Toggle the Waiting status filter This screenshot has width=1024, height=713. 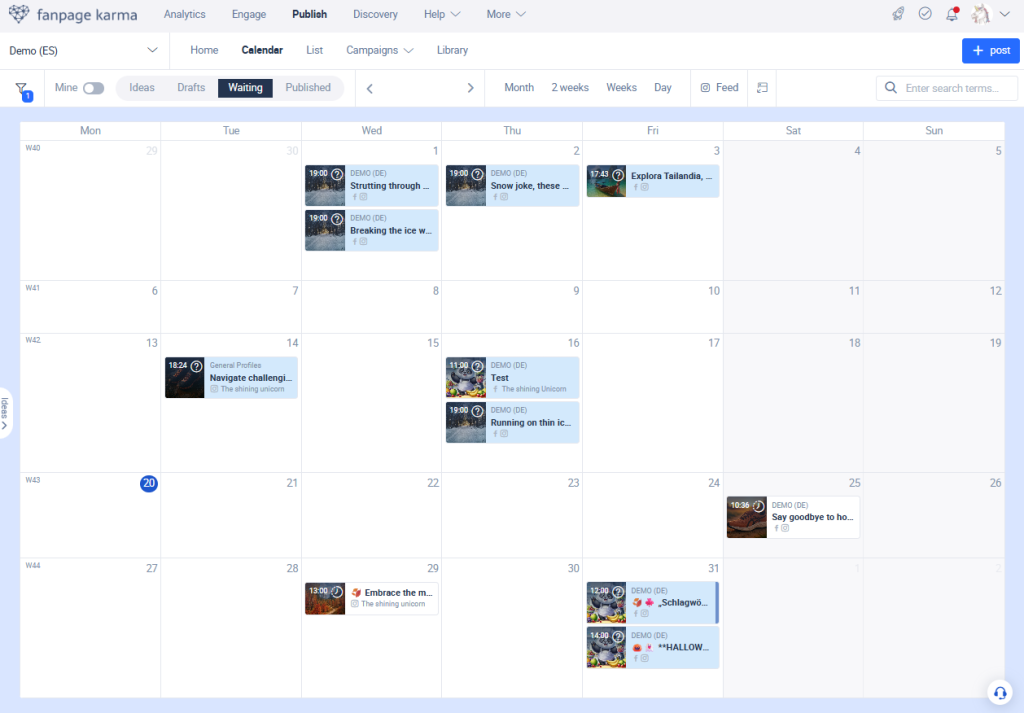[x=245, y=88]
